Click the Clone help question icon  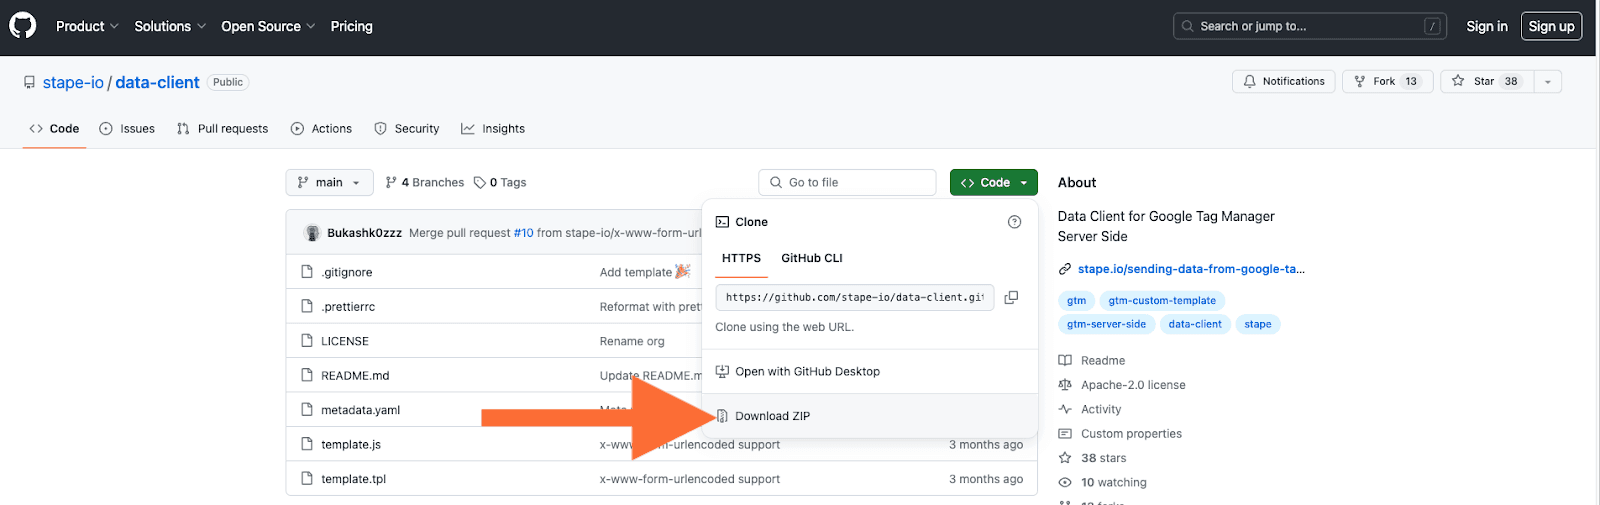coord(1014,222)
